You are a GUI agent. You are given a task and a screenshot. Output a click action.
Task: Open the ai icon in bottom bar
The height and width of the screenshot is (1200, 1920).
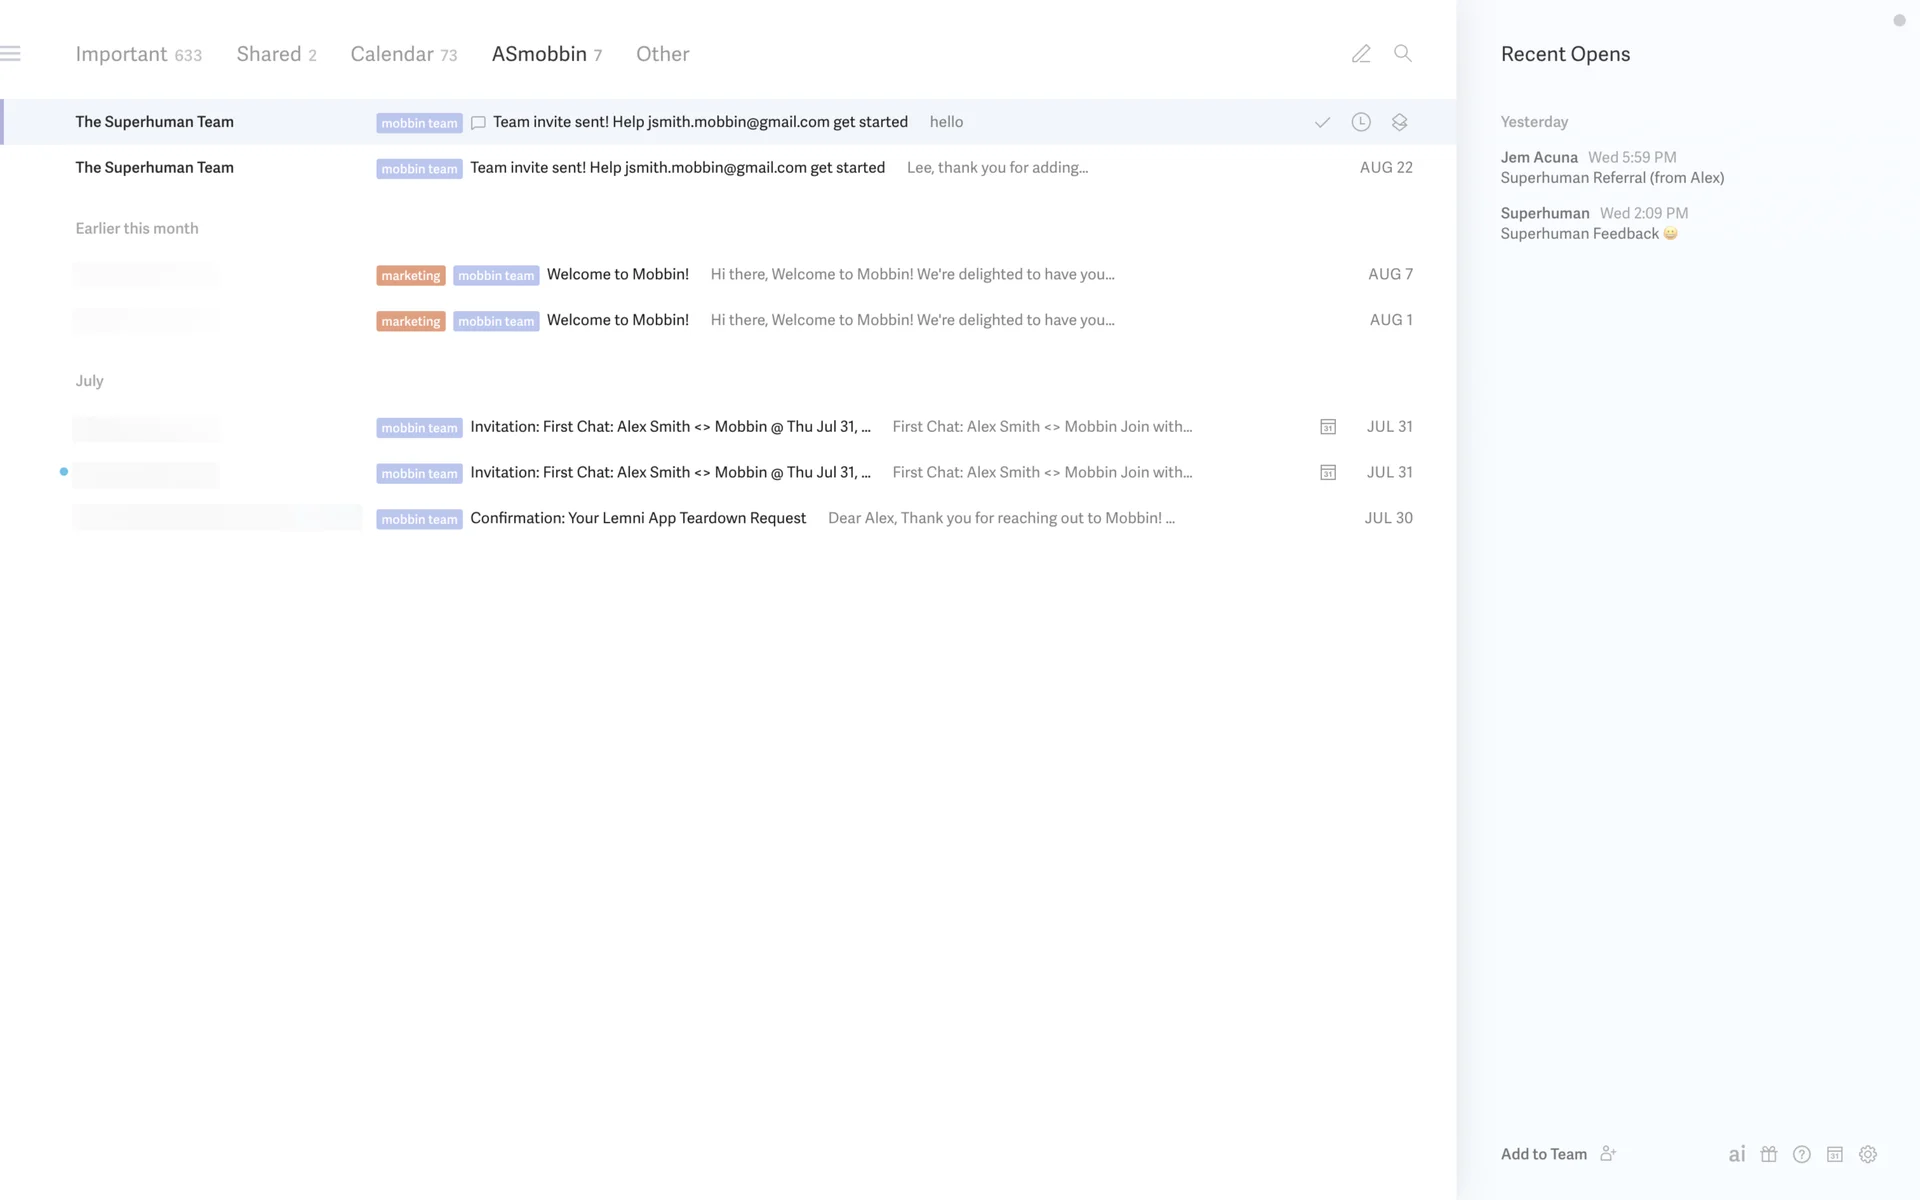[1737, 1154]
